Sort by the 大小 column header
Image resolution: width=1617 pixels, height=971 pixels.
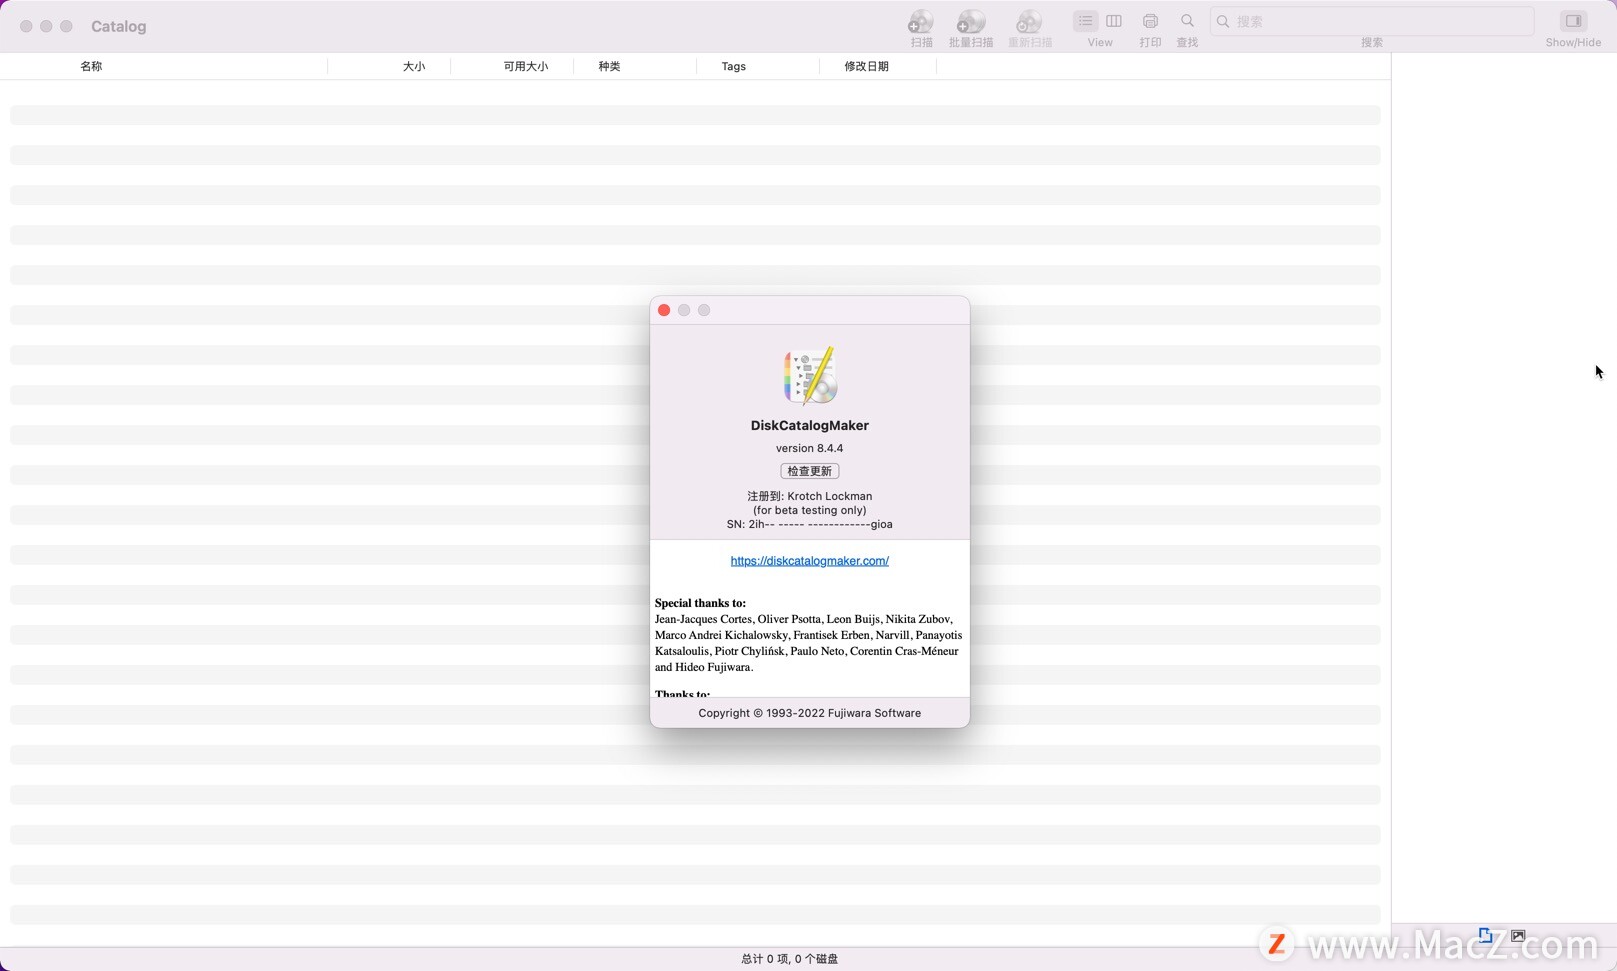click(414, 66)
